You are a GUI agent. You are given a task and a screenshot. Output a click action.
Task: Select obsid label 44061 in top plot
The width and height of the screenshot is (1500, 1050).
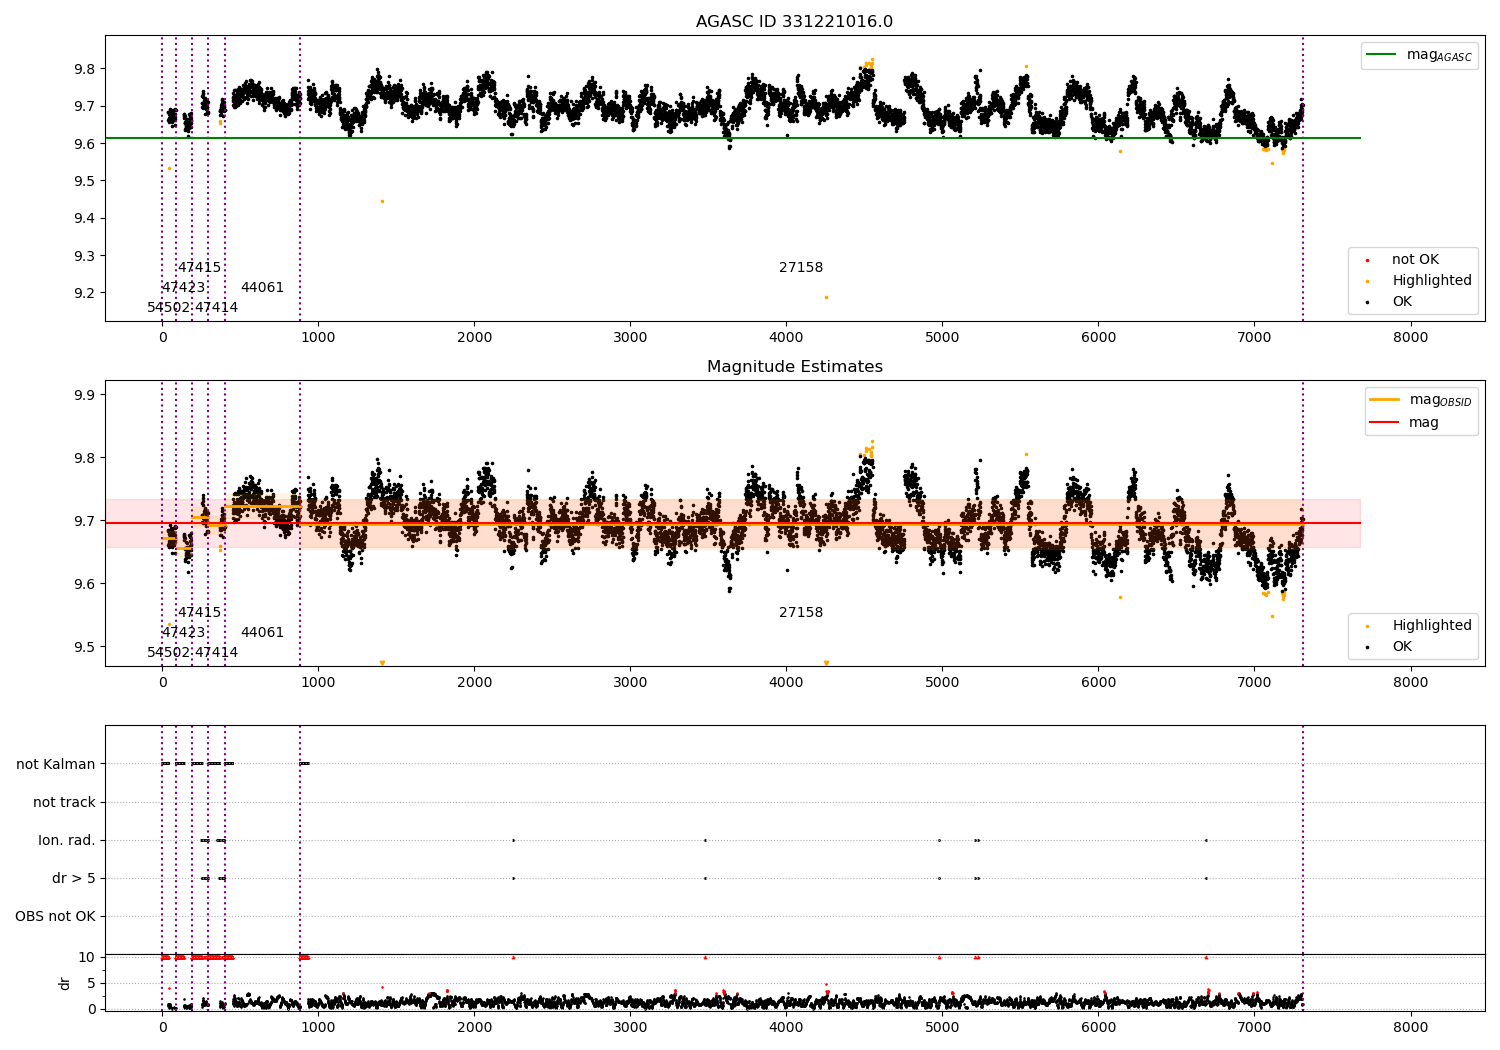262,288
